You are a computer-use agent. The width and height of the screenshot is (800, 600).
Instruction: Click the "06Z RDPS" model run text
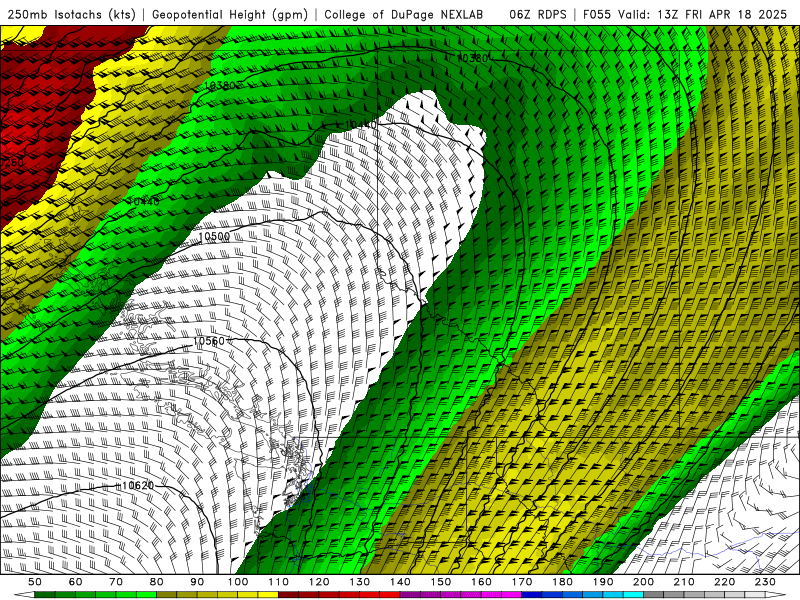pos(537,15)
